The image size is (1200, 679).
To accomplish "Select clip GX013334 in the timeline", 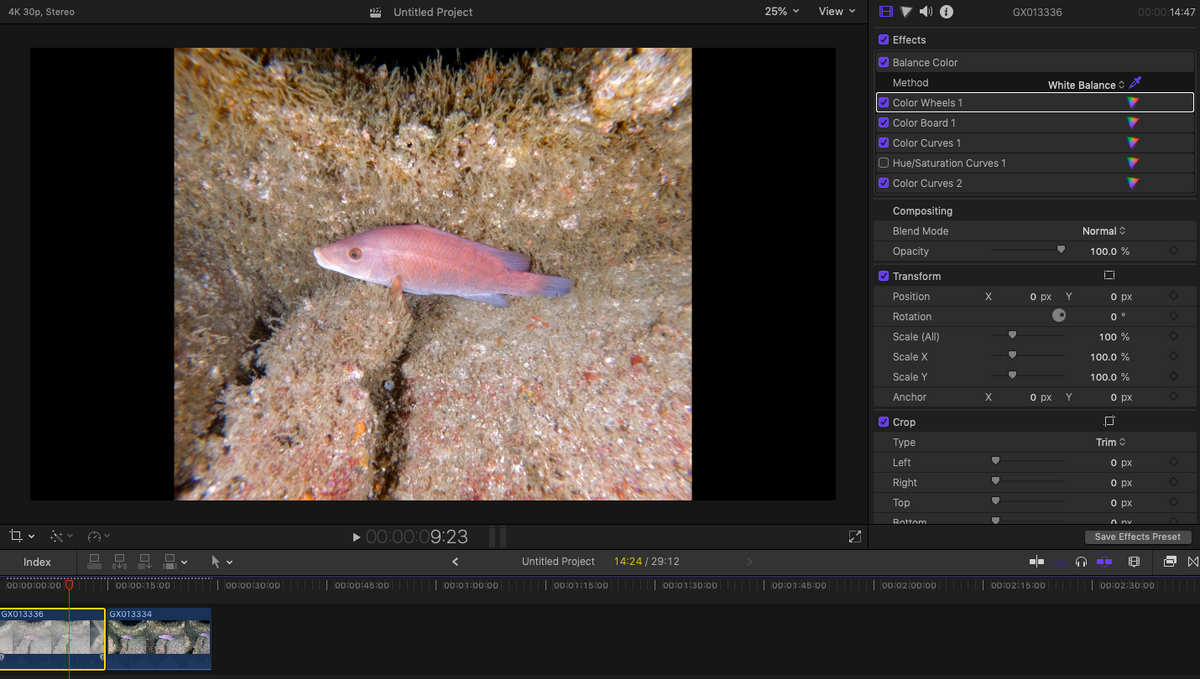I will point(159,639).
